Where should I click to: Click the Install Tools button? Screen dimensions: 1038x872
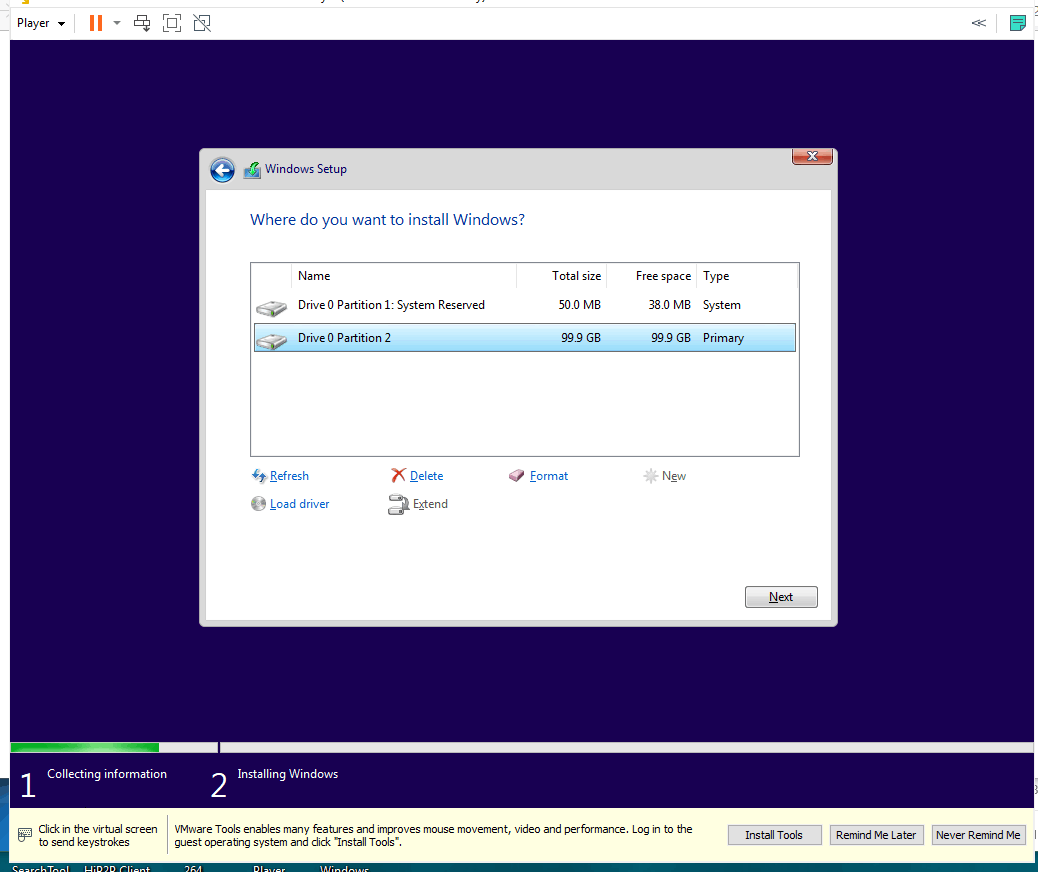coord(775,835)
